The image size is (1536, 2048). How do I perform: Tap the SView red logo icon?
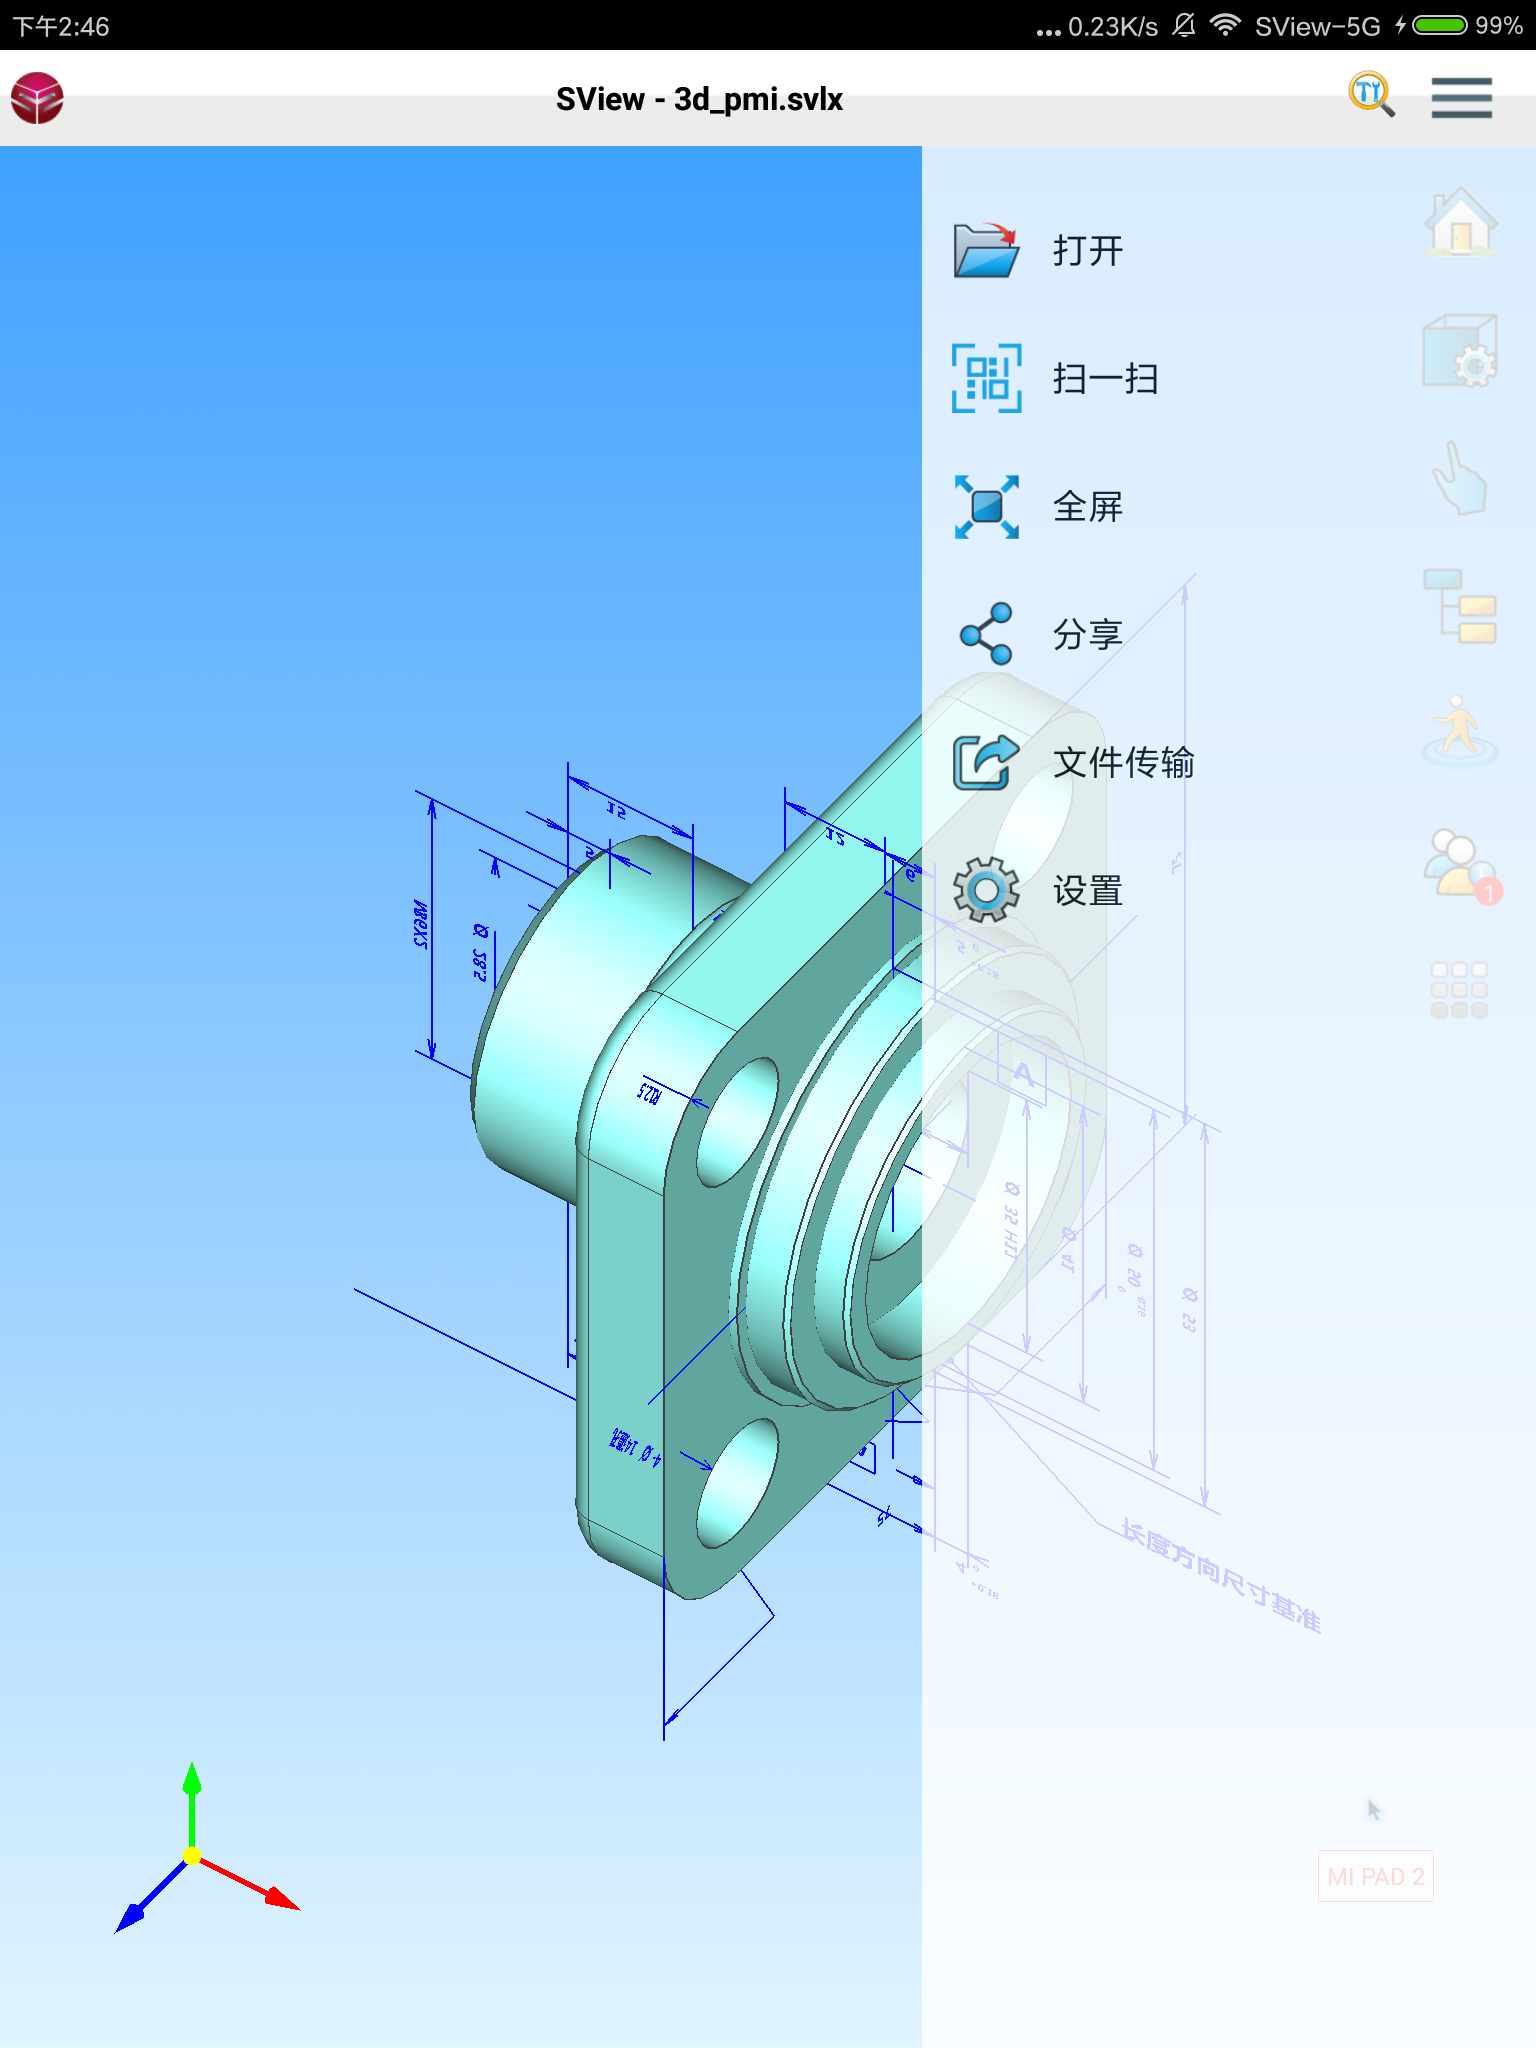[38, 98]
